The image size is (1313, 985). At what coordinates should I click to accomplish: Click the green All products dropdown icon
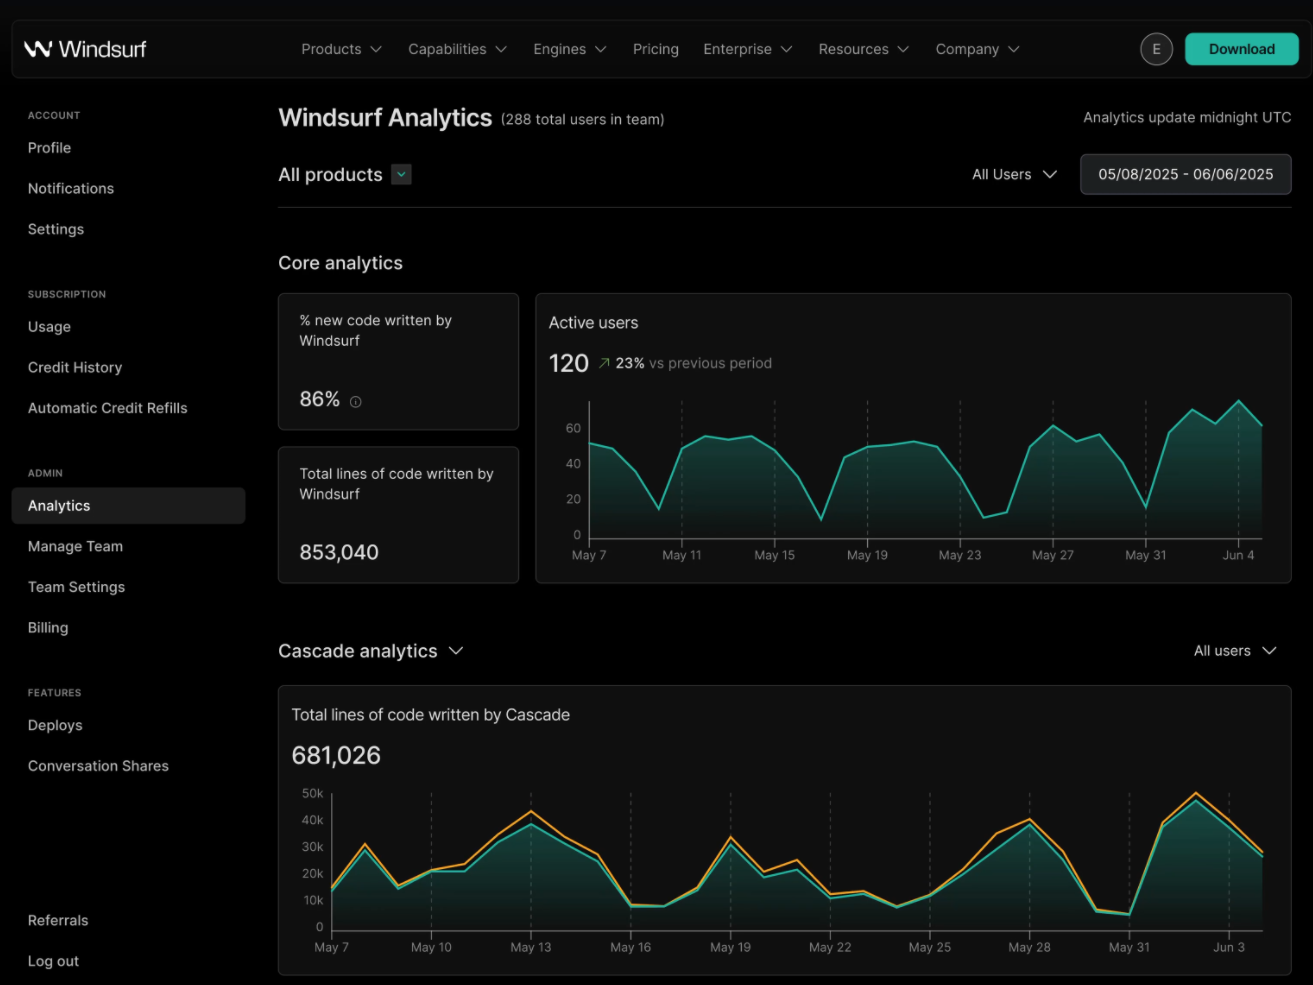coord(401,174)
